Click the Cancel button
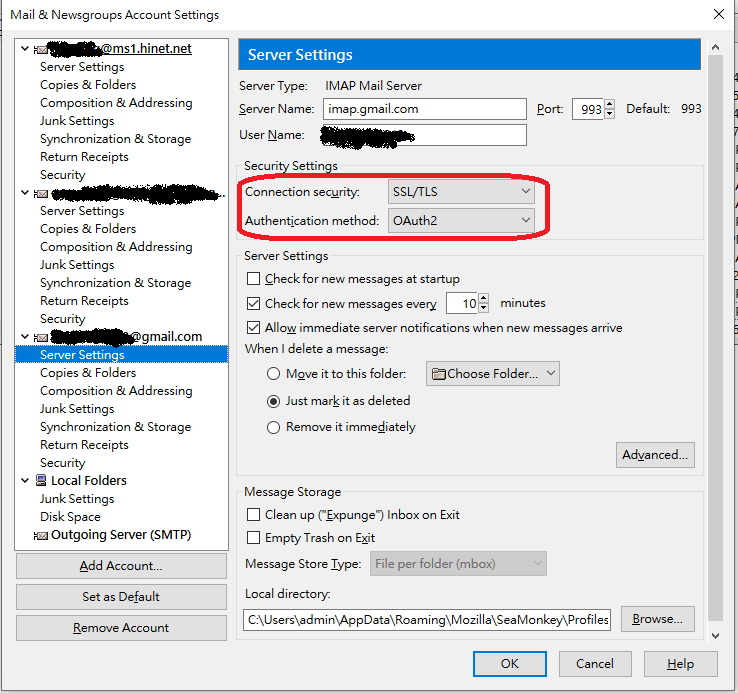The height and width of the screenshot is (693, 738). click(x=595, y=664)
